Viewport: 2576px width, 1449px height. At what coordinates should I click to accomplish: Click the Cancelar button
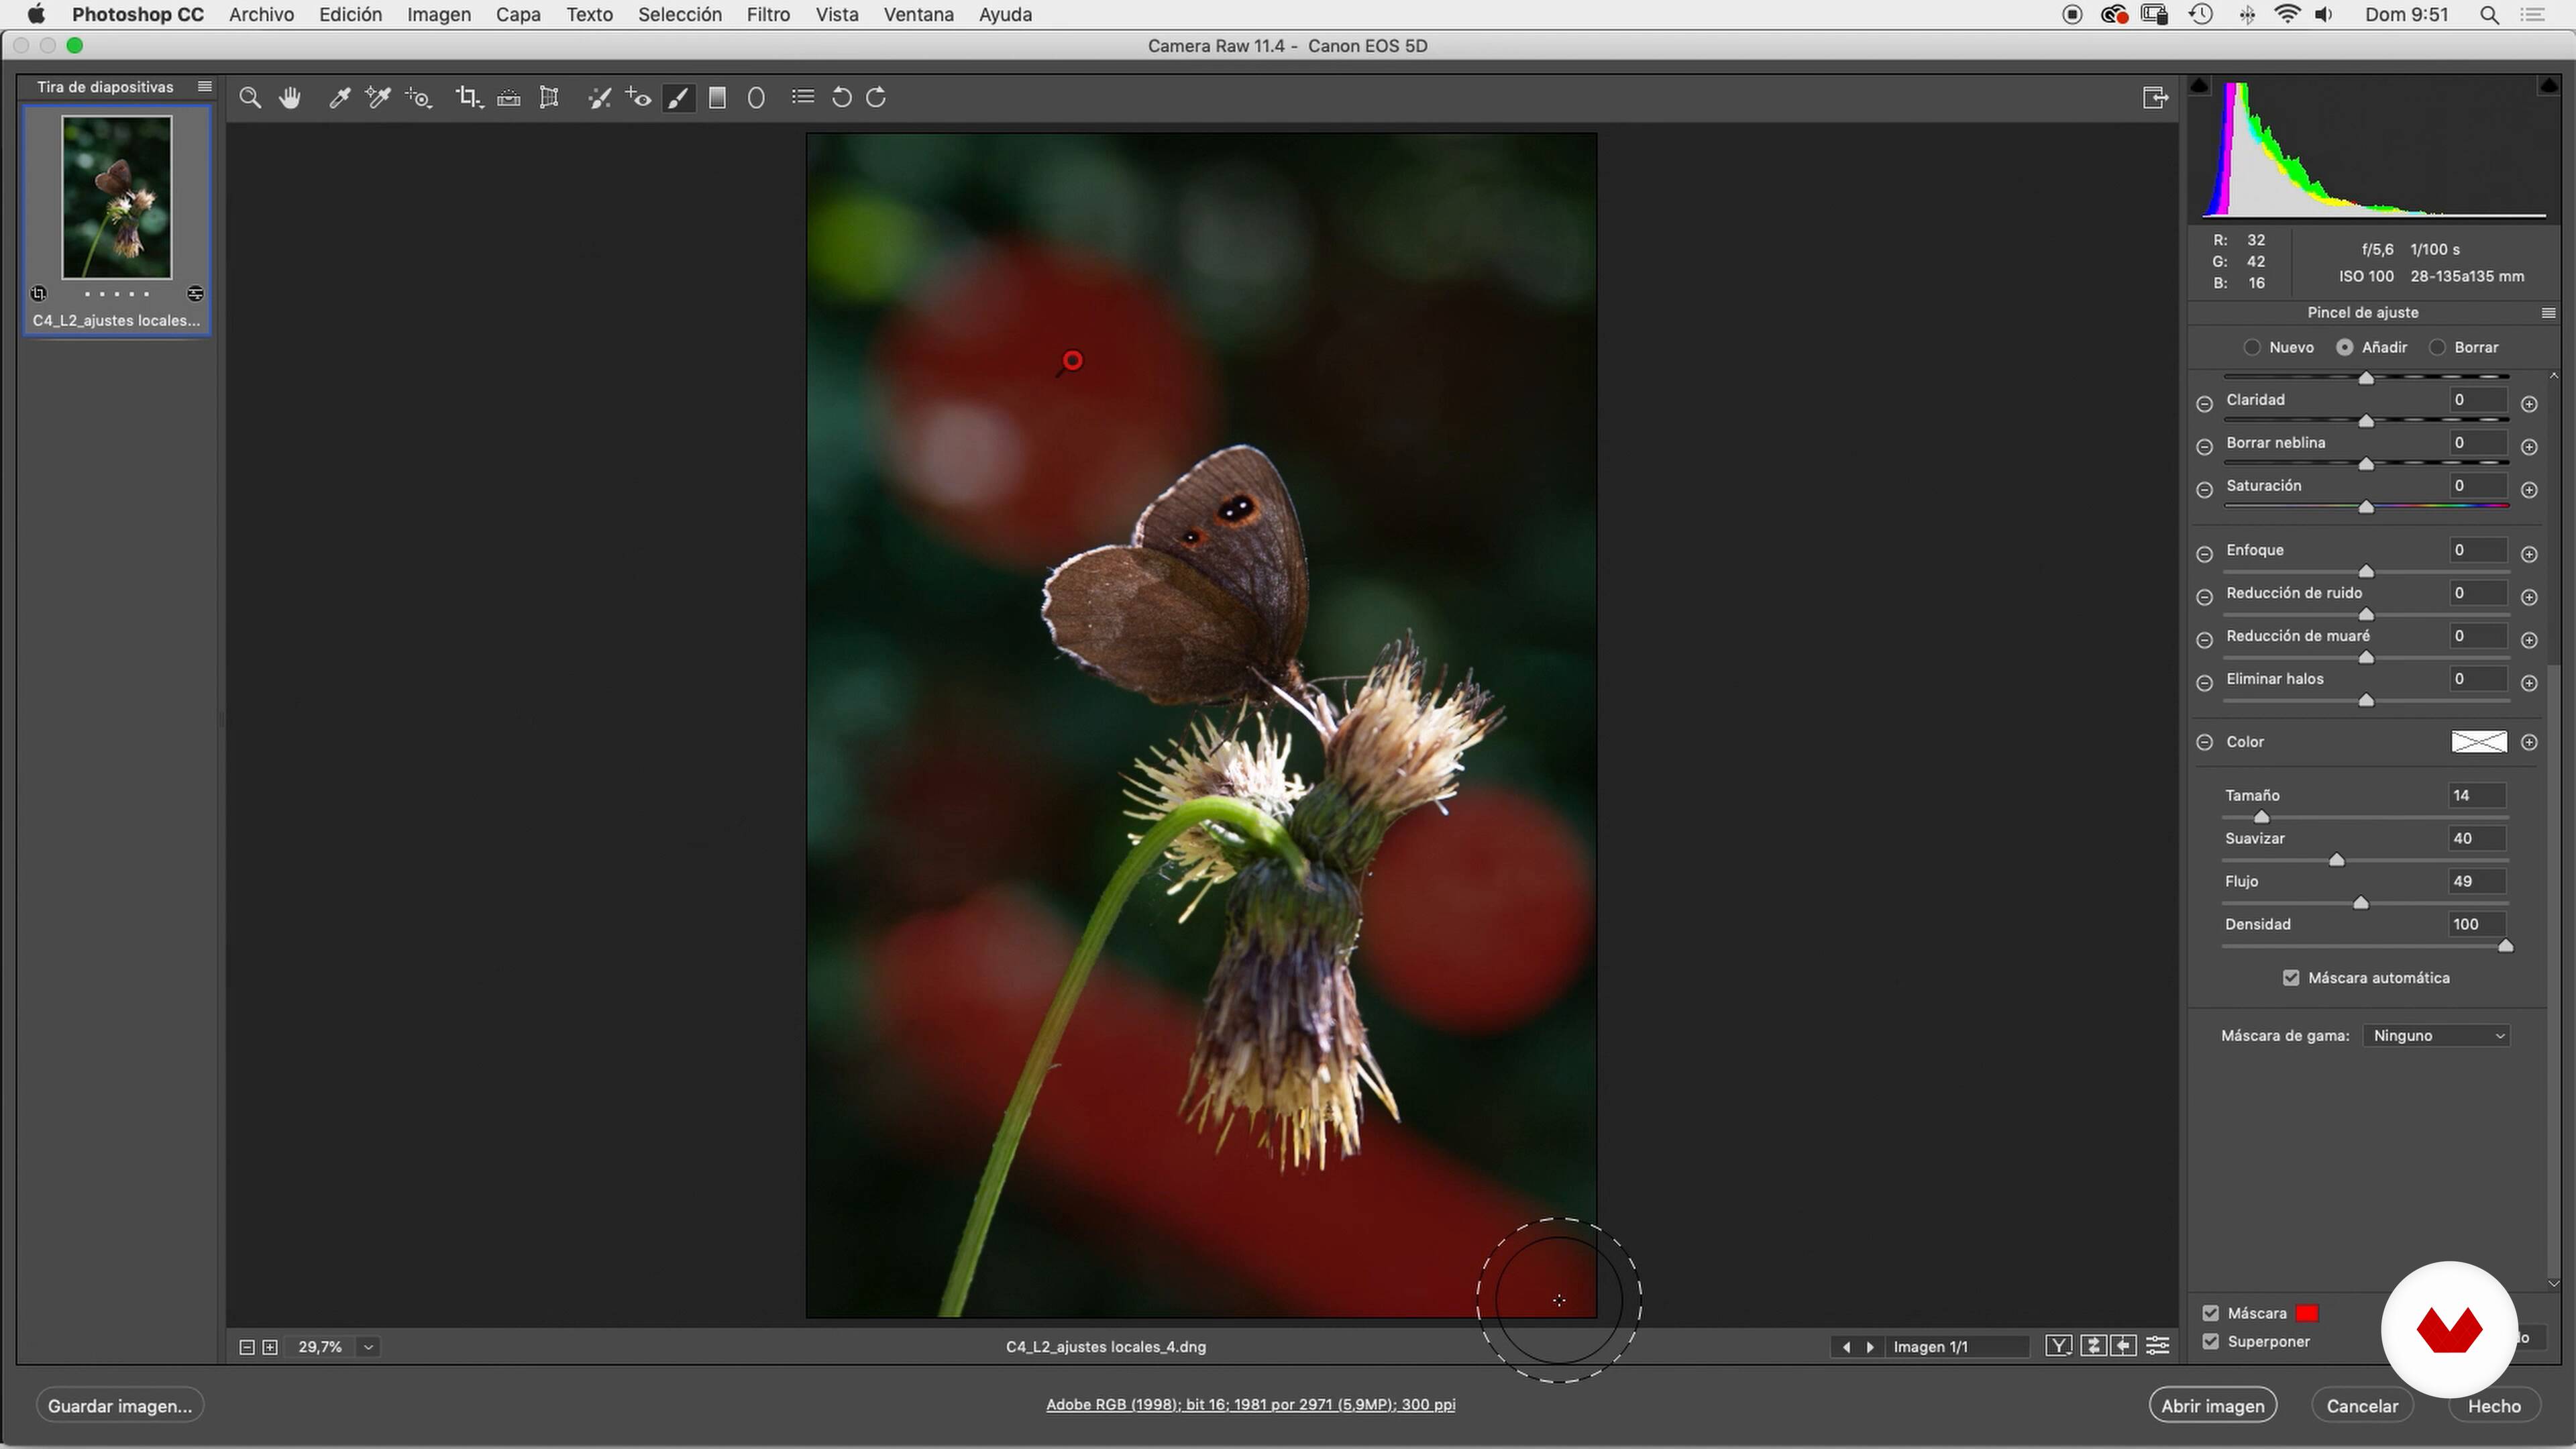2362,1405
